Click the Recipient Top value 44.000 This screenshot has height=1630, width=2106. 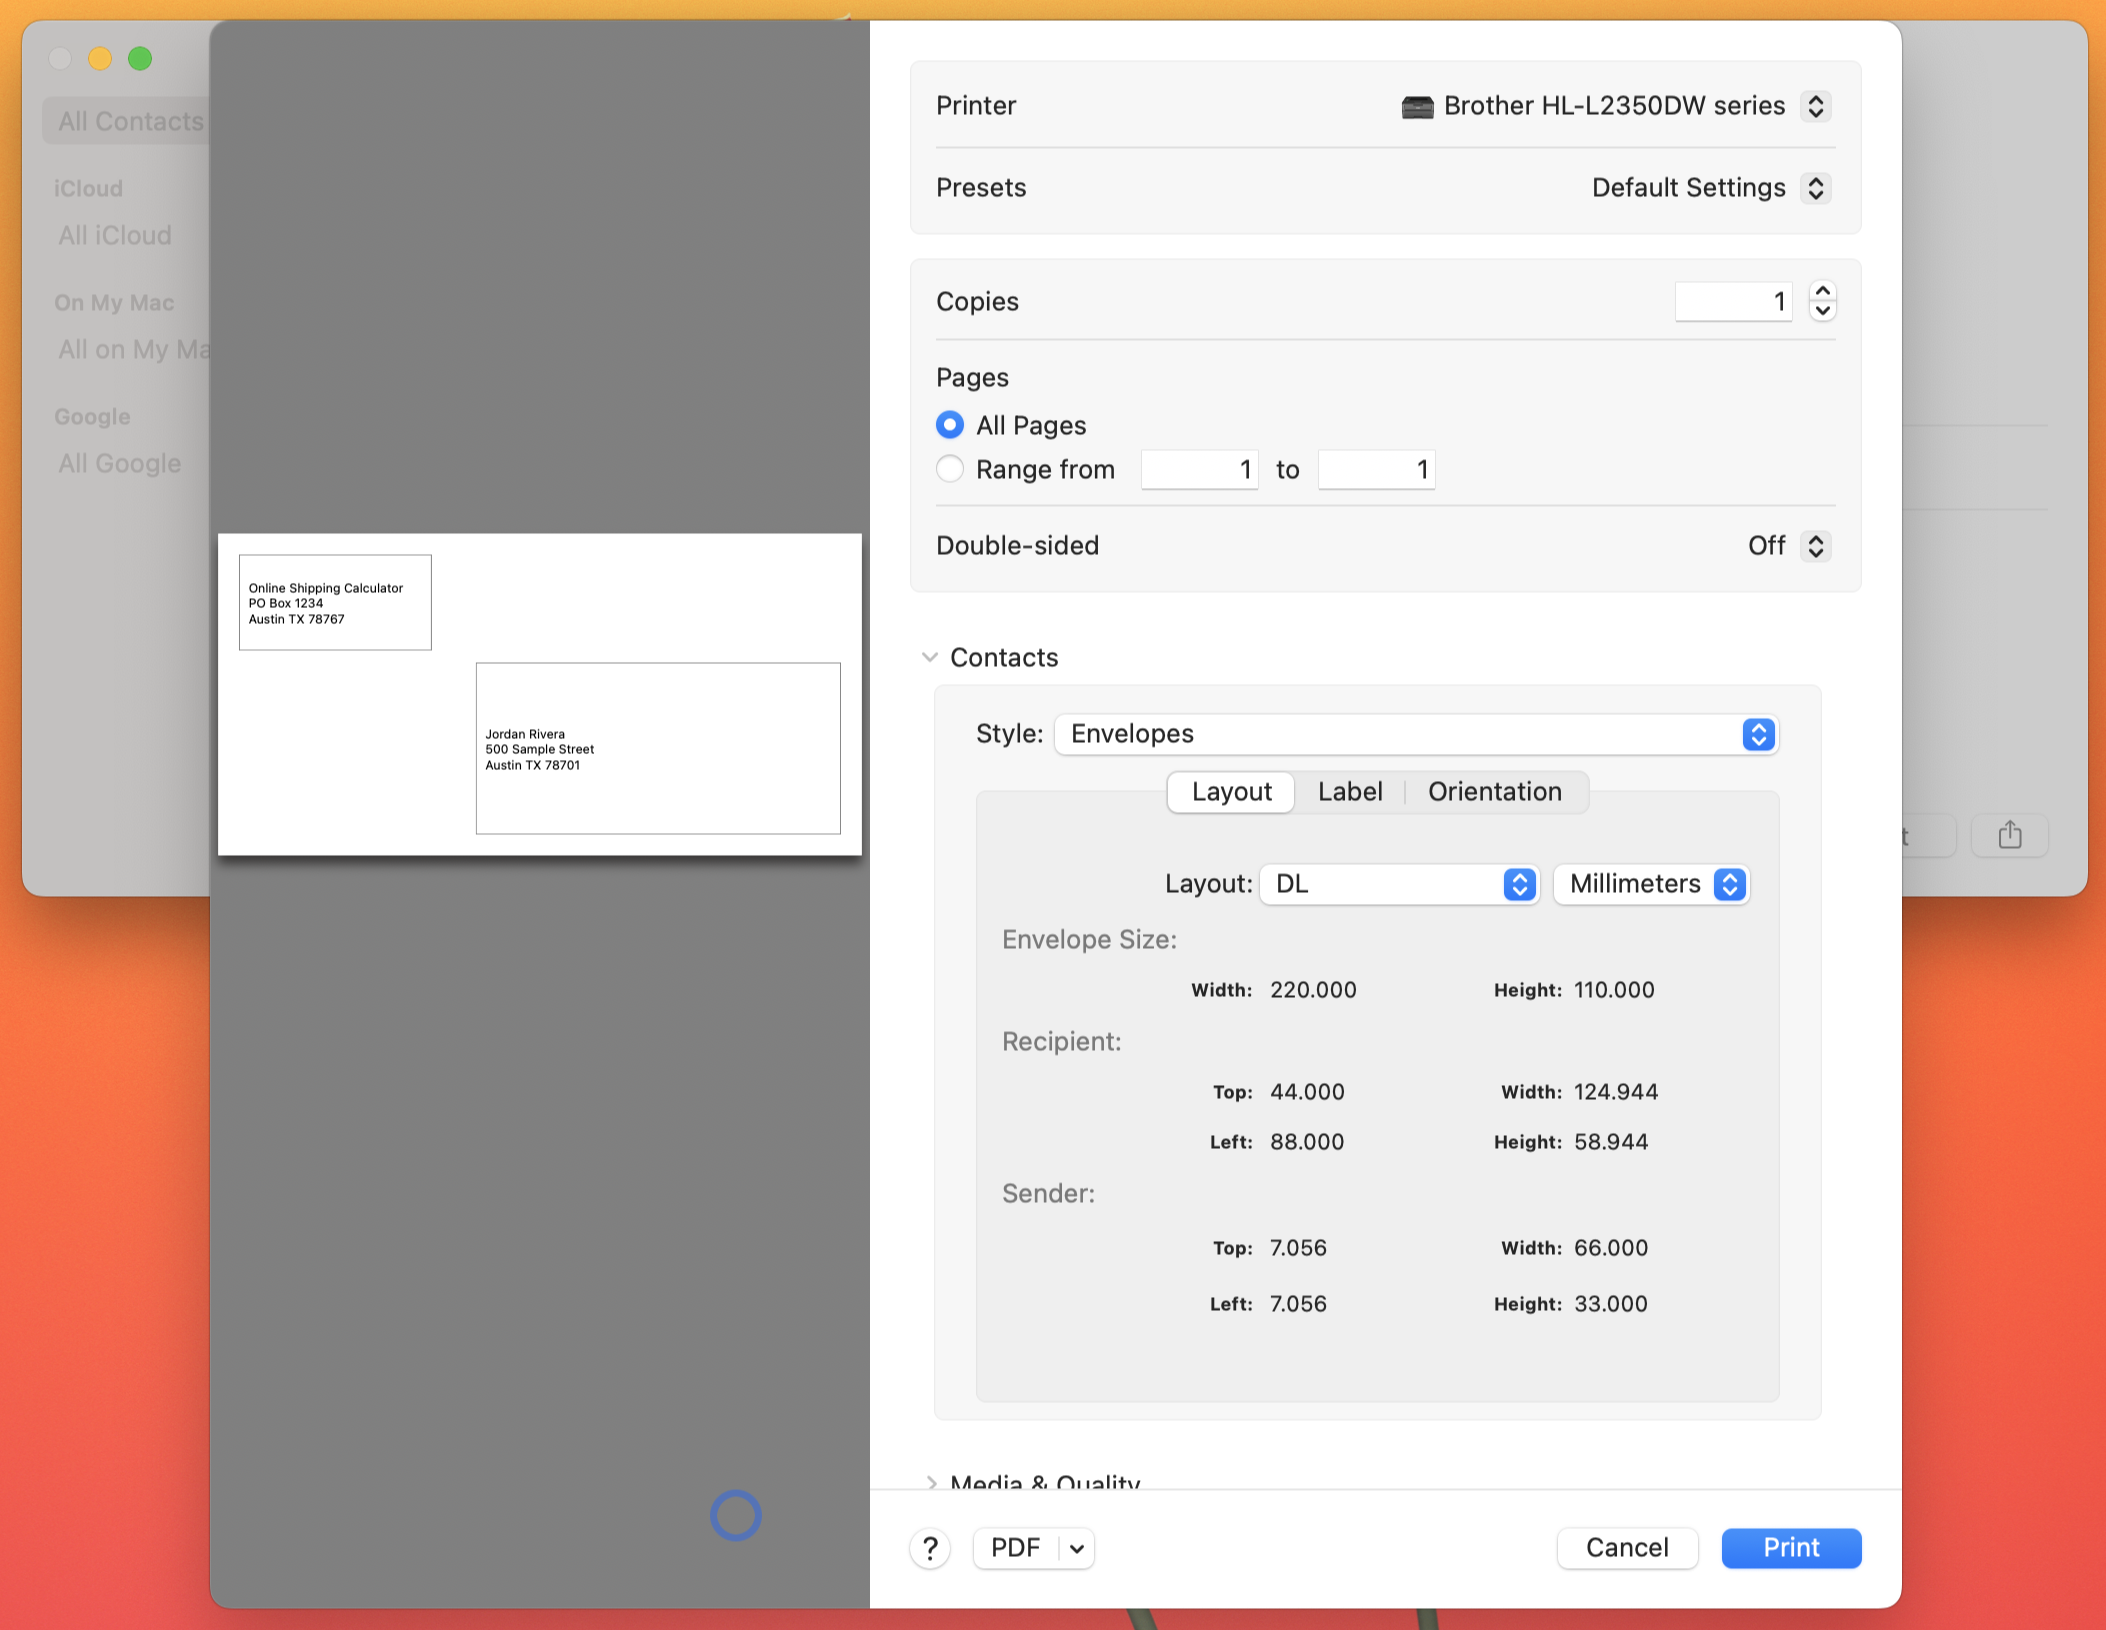point(1307,1092)
